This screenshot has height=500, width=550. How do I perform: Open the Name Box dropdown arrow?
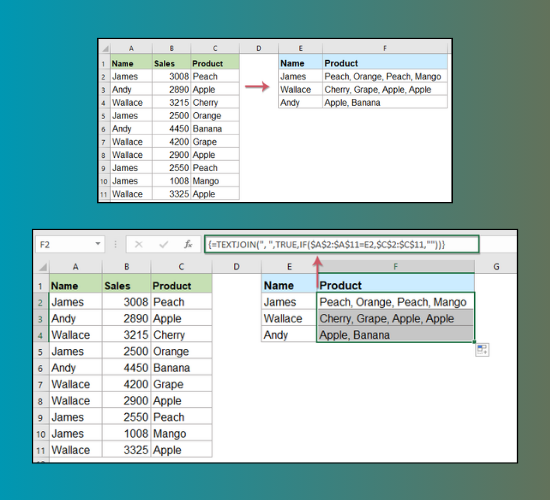[98, 244]
